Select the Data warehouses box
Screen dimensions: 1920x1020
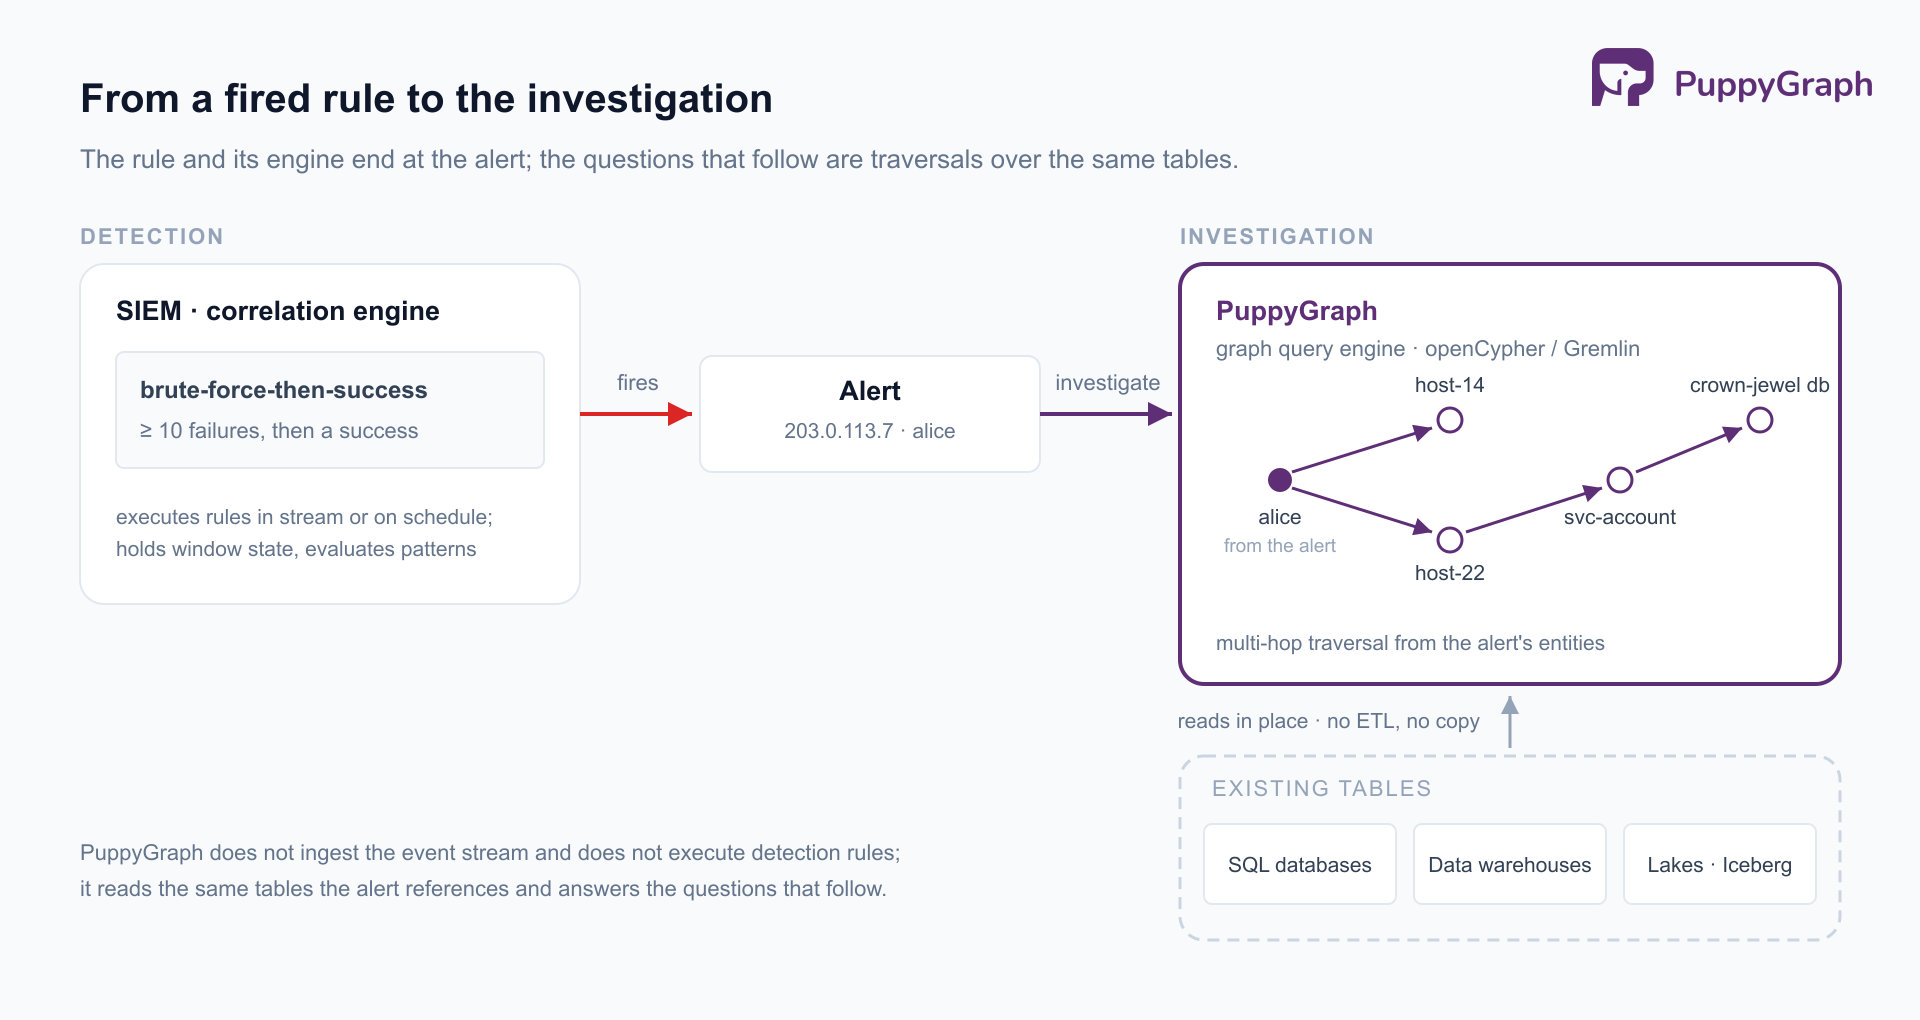1510,864
